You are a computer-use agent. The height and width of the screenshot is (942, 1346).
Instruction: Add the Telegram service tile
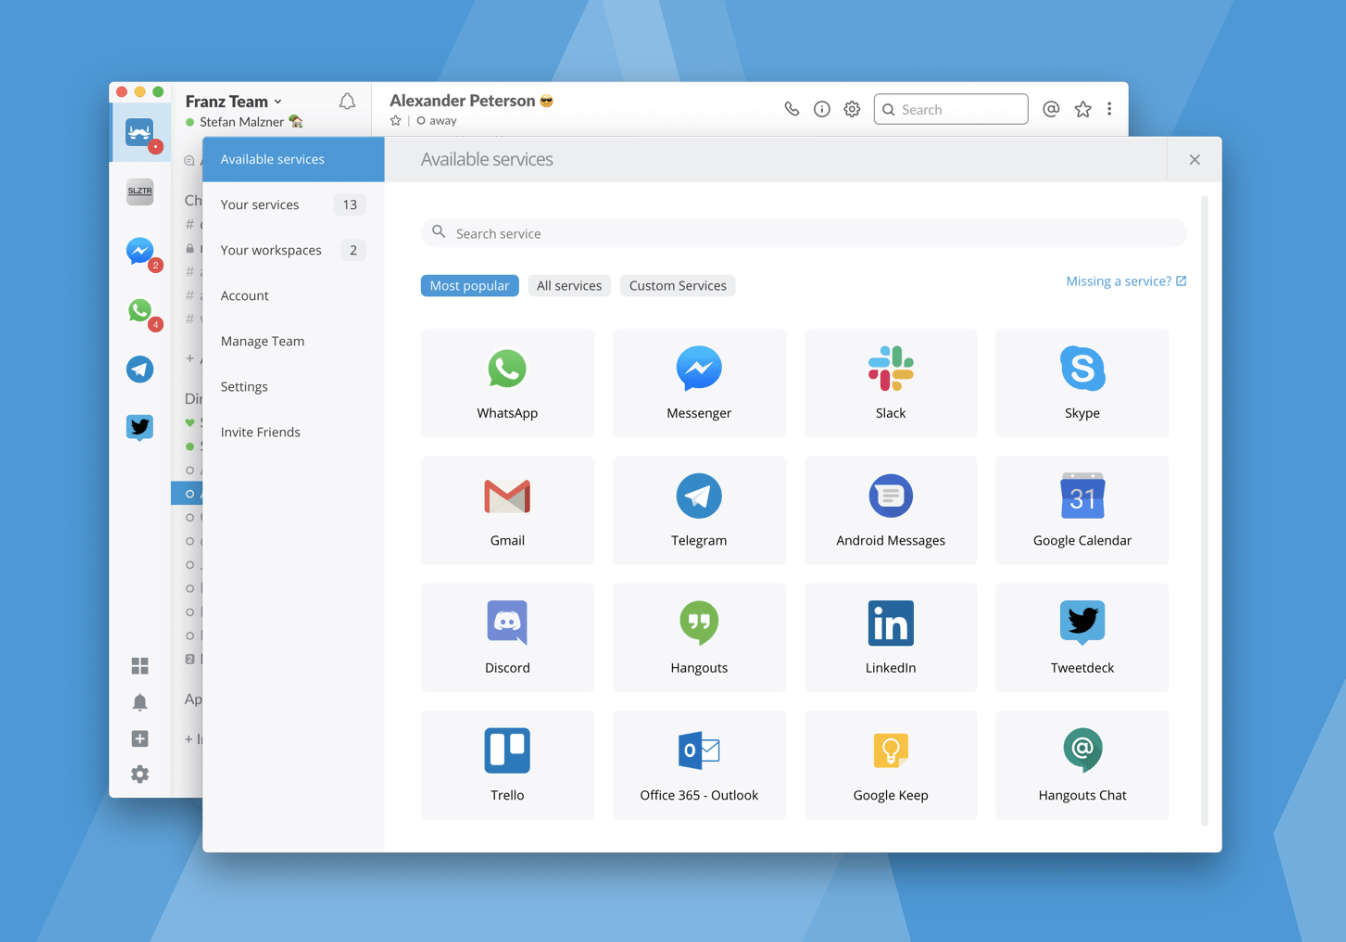point(699,510)
